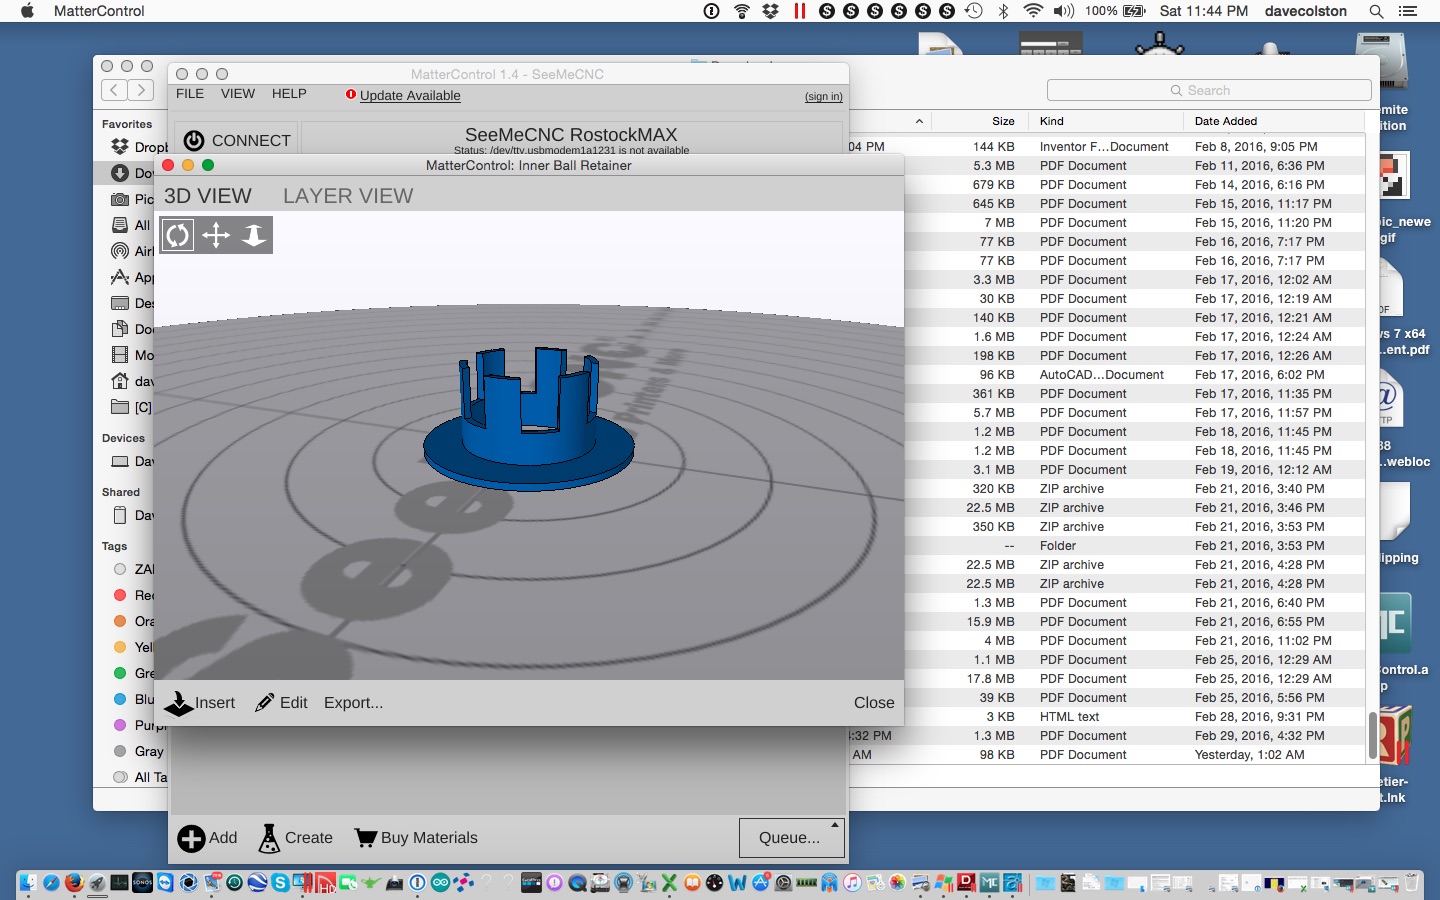Click the CONNECT power icon
Viewport: 1440px width, 900px height.
point(194,141)
